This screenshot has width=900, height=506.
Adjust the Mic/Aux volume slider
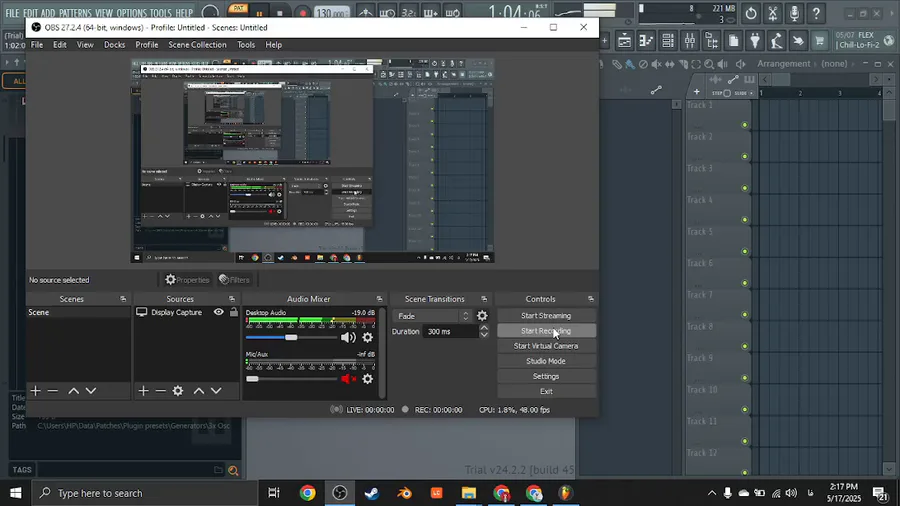(291, 379)
